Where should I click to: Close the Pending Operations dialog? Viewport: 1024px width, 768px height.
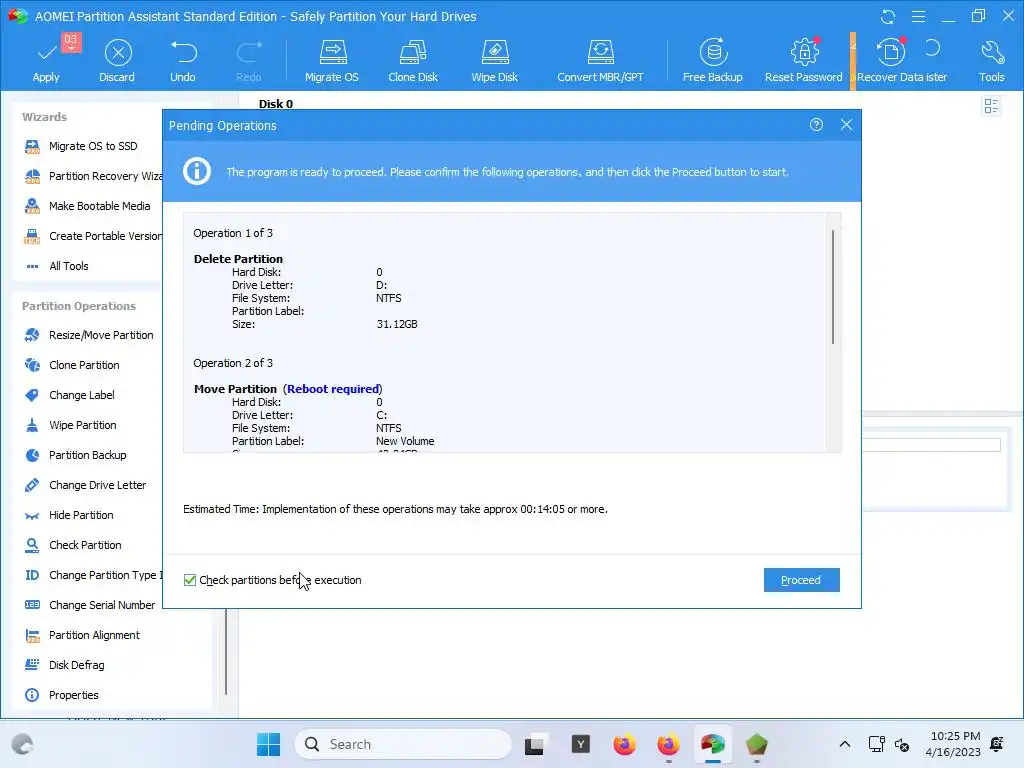846,125
